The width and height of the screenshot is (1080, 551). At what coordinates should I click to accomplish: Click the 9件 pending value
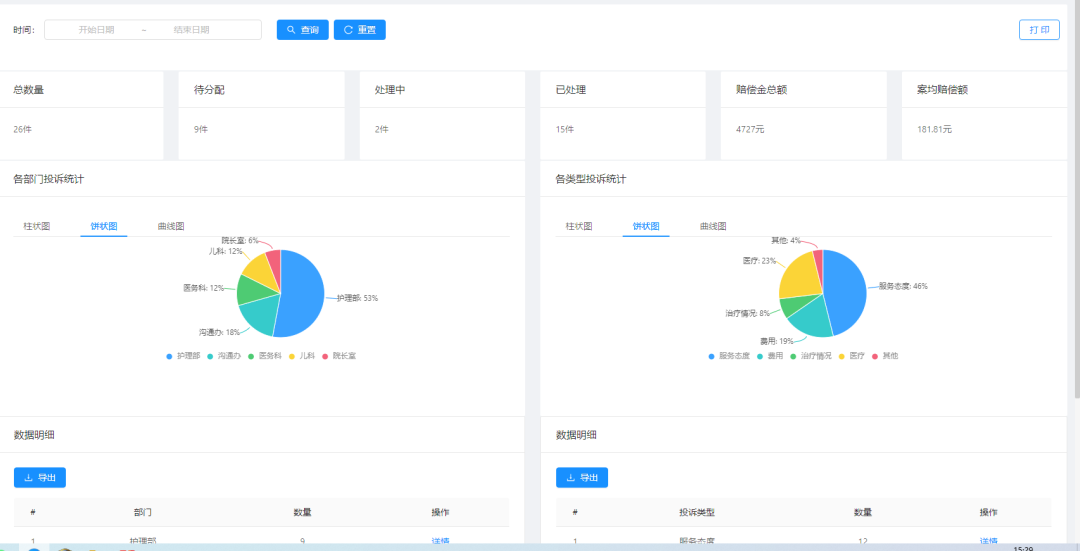(x=200, y=129)
